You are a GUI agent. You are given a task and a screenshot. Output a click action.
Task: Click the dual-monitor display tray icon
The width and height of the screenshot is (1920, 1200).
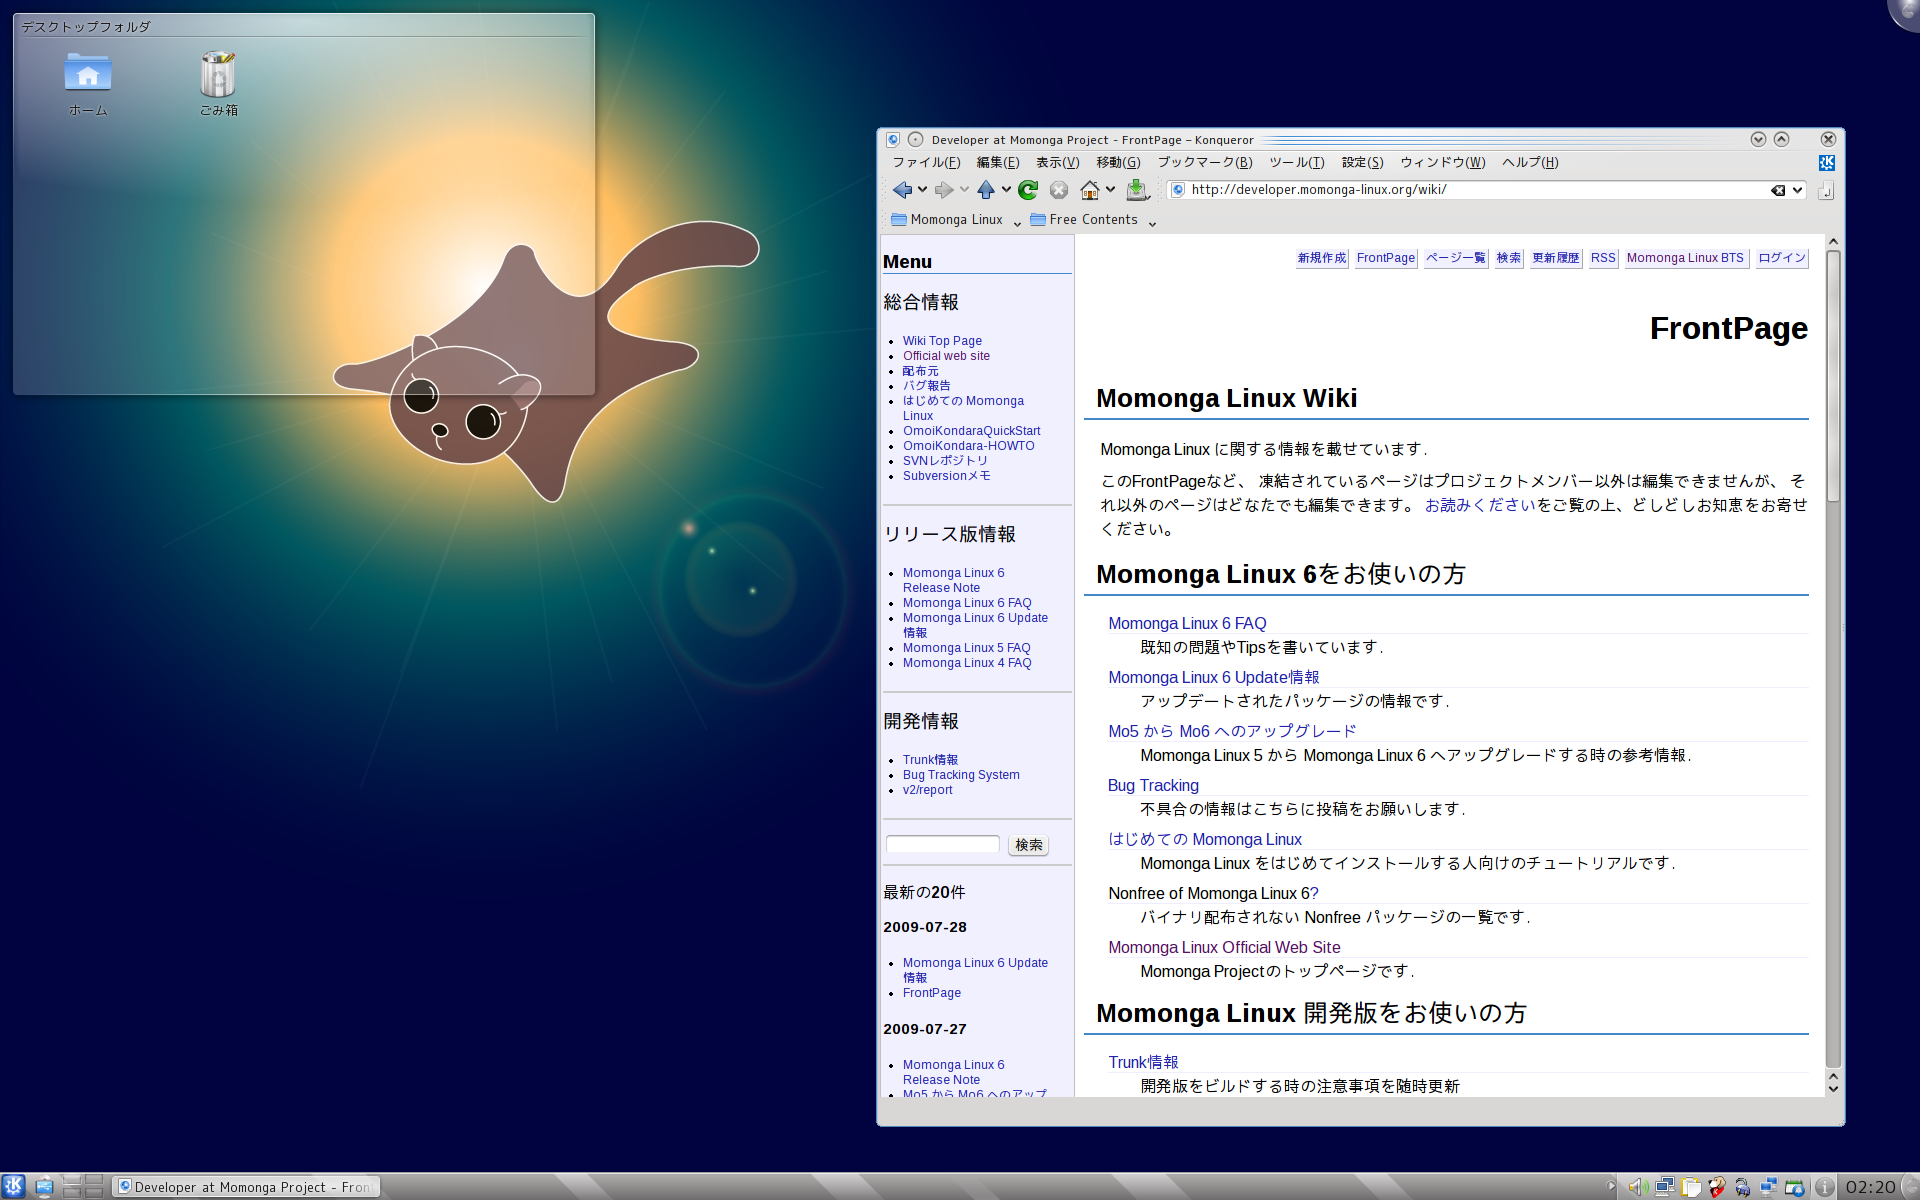tap(1665, 1187)
